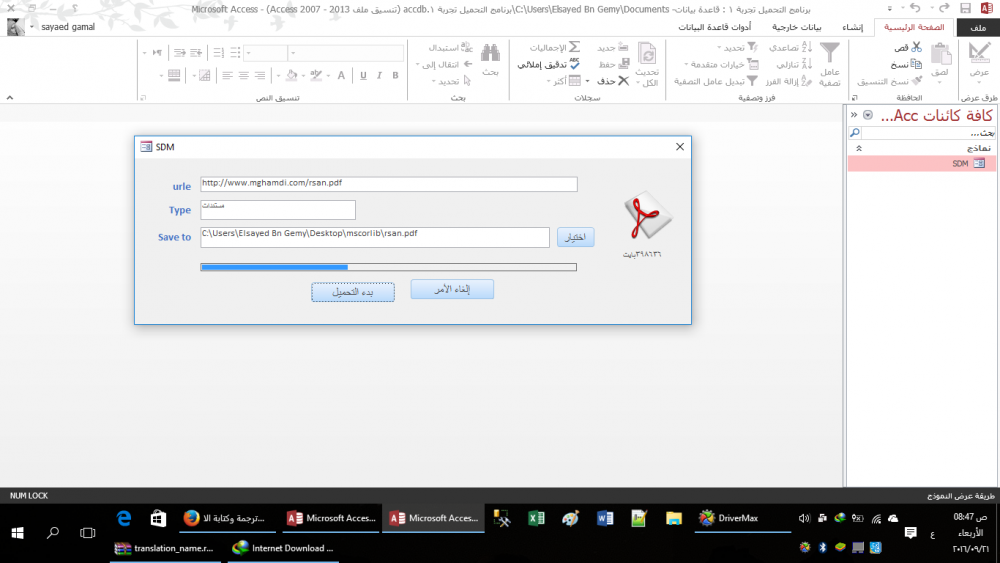Click the Underline U icon

coord(363,75)
